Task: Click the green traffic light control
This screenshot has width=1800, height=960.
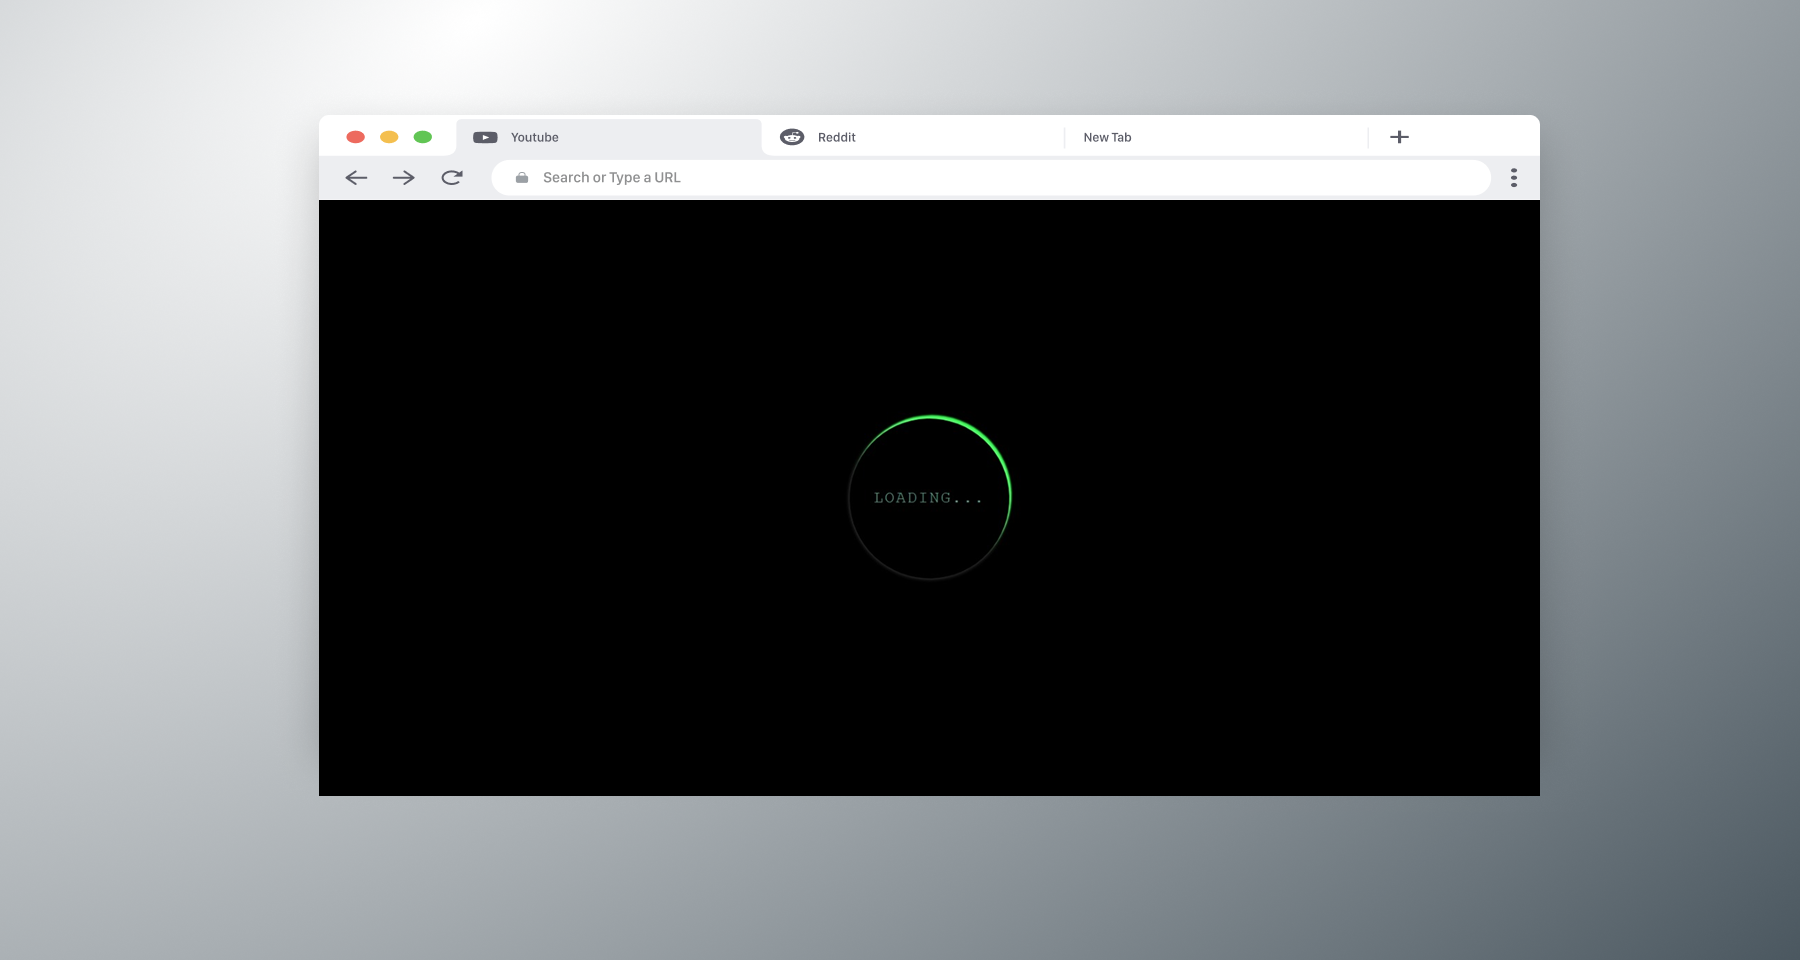Action: coord(423,136)
